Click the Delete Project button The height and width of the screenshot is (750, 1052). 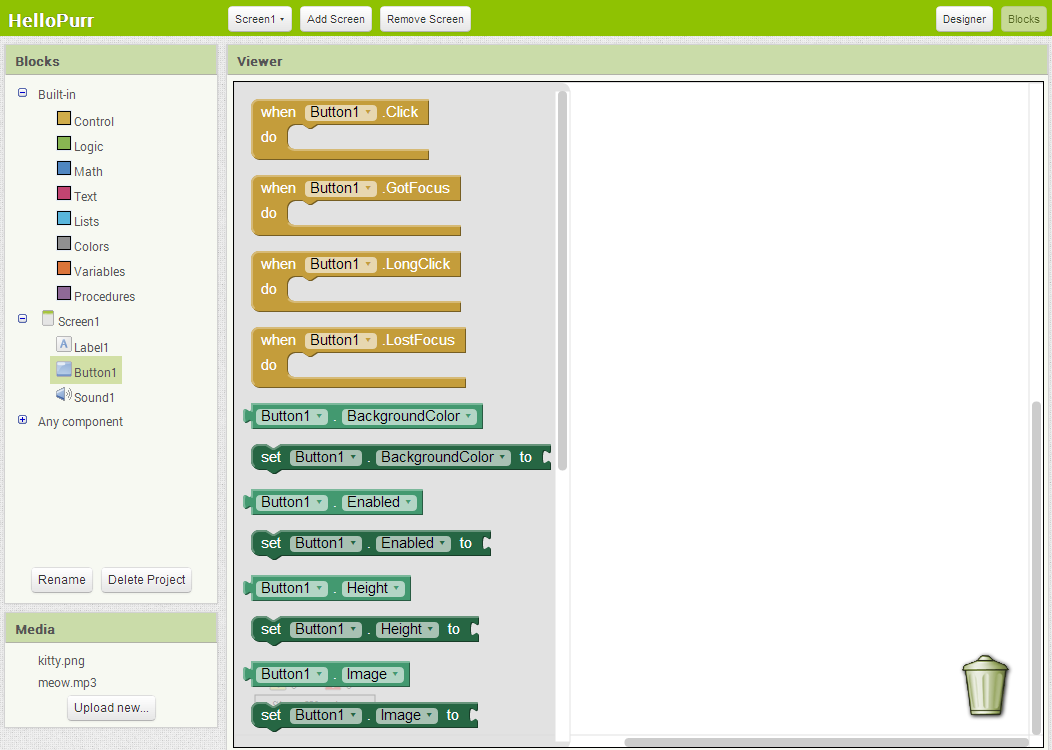click(146, 580)
